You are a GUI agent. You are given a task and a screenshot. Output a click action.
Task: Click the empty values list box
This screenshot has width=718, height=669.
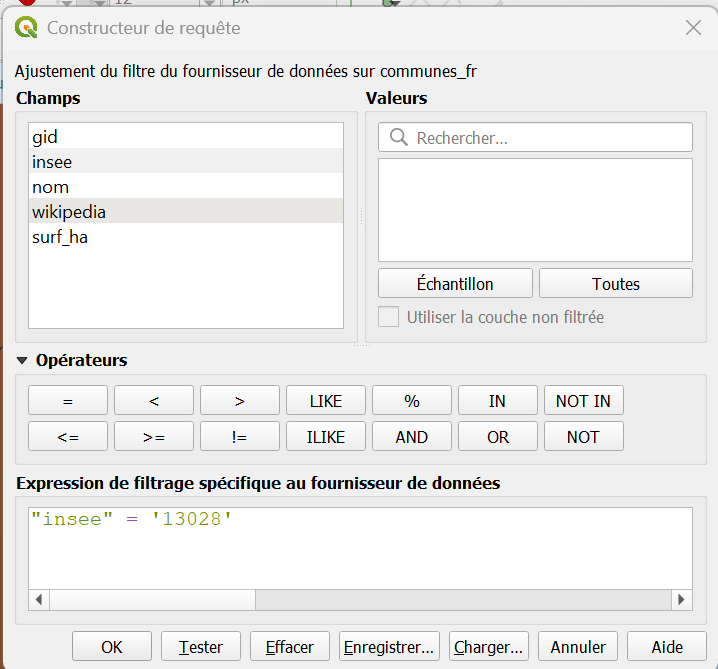pyautogui.click(x=535, y=210)
